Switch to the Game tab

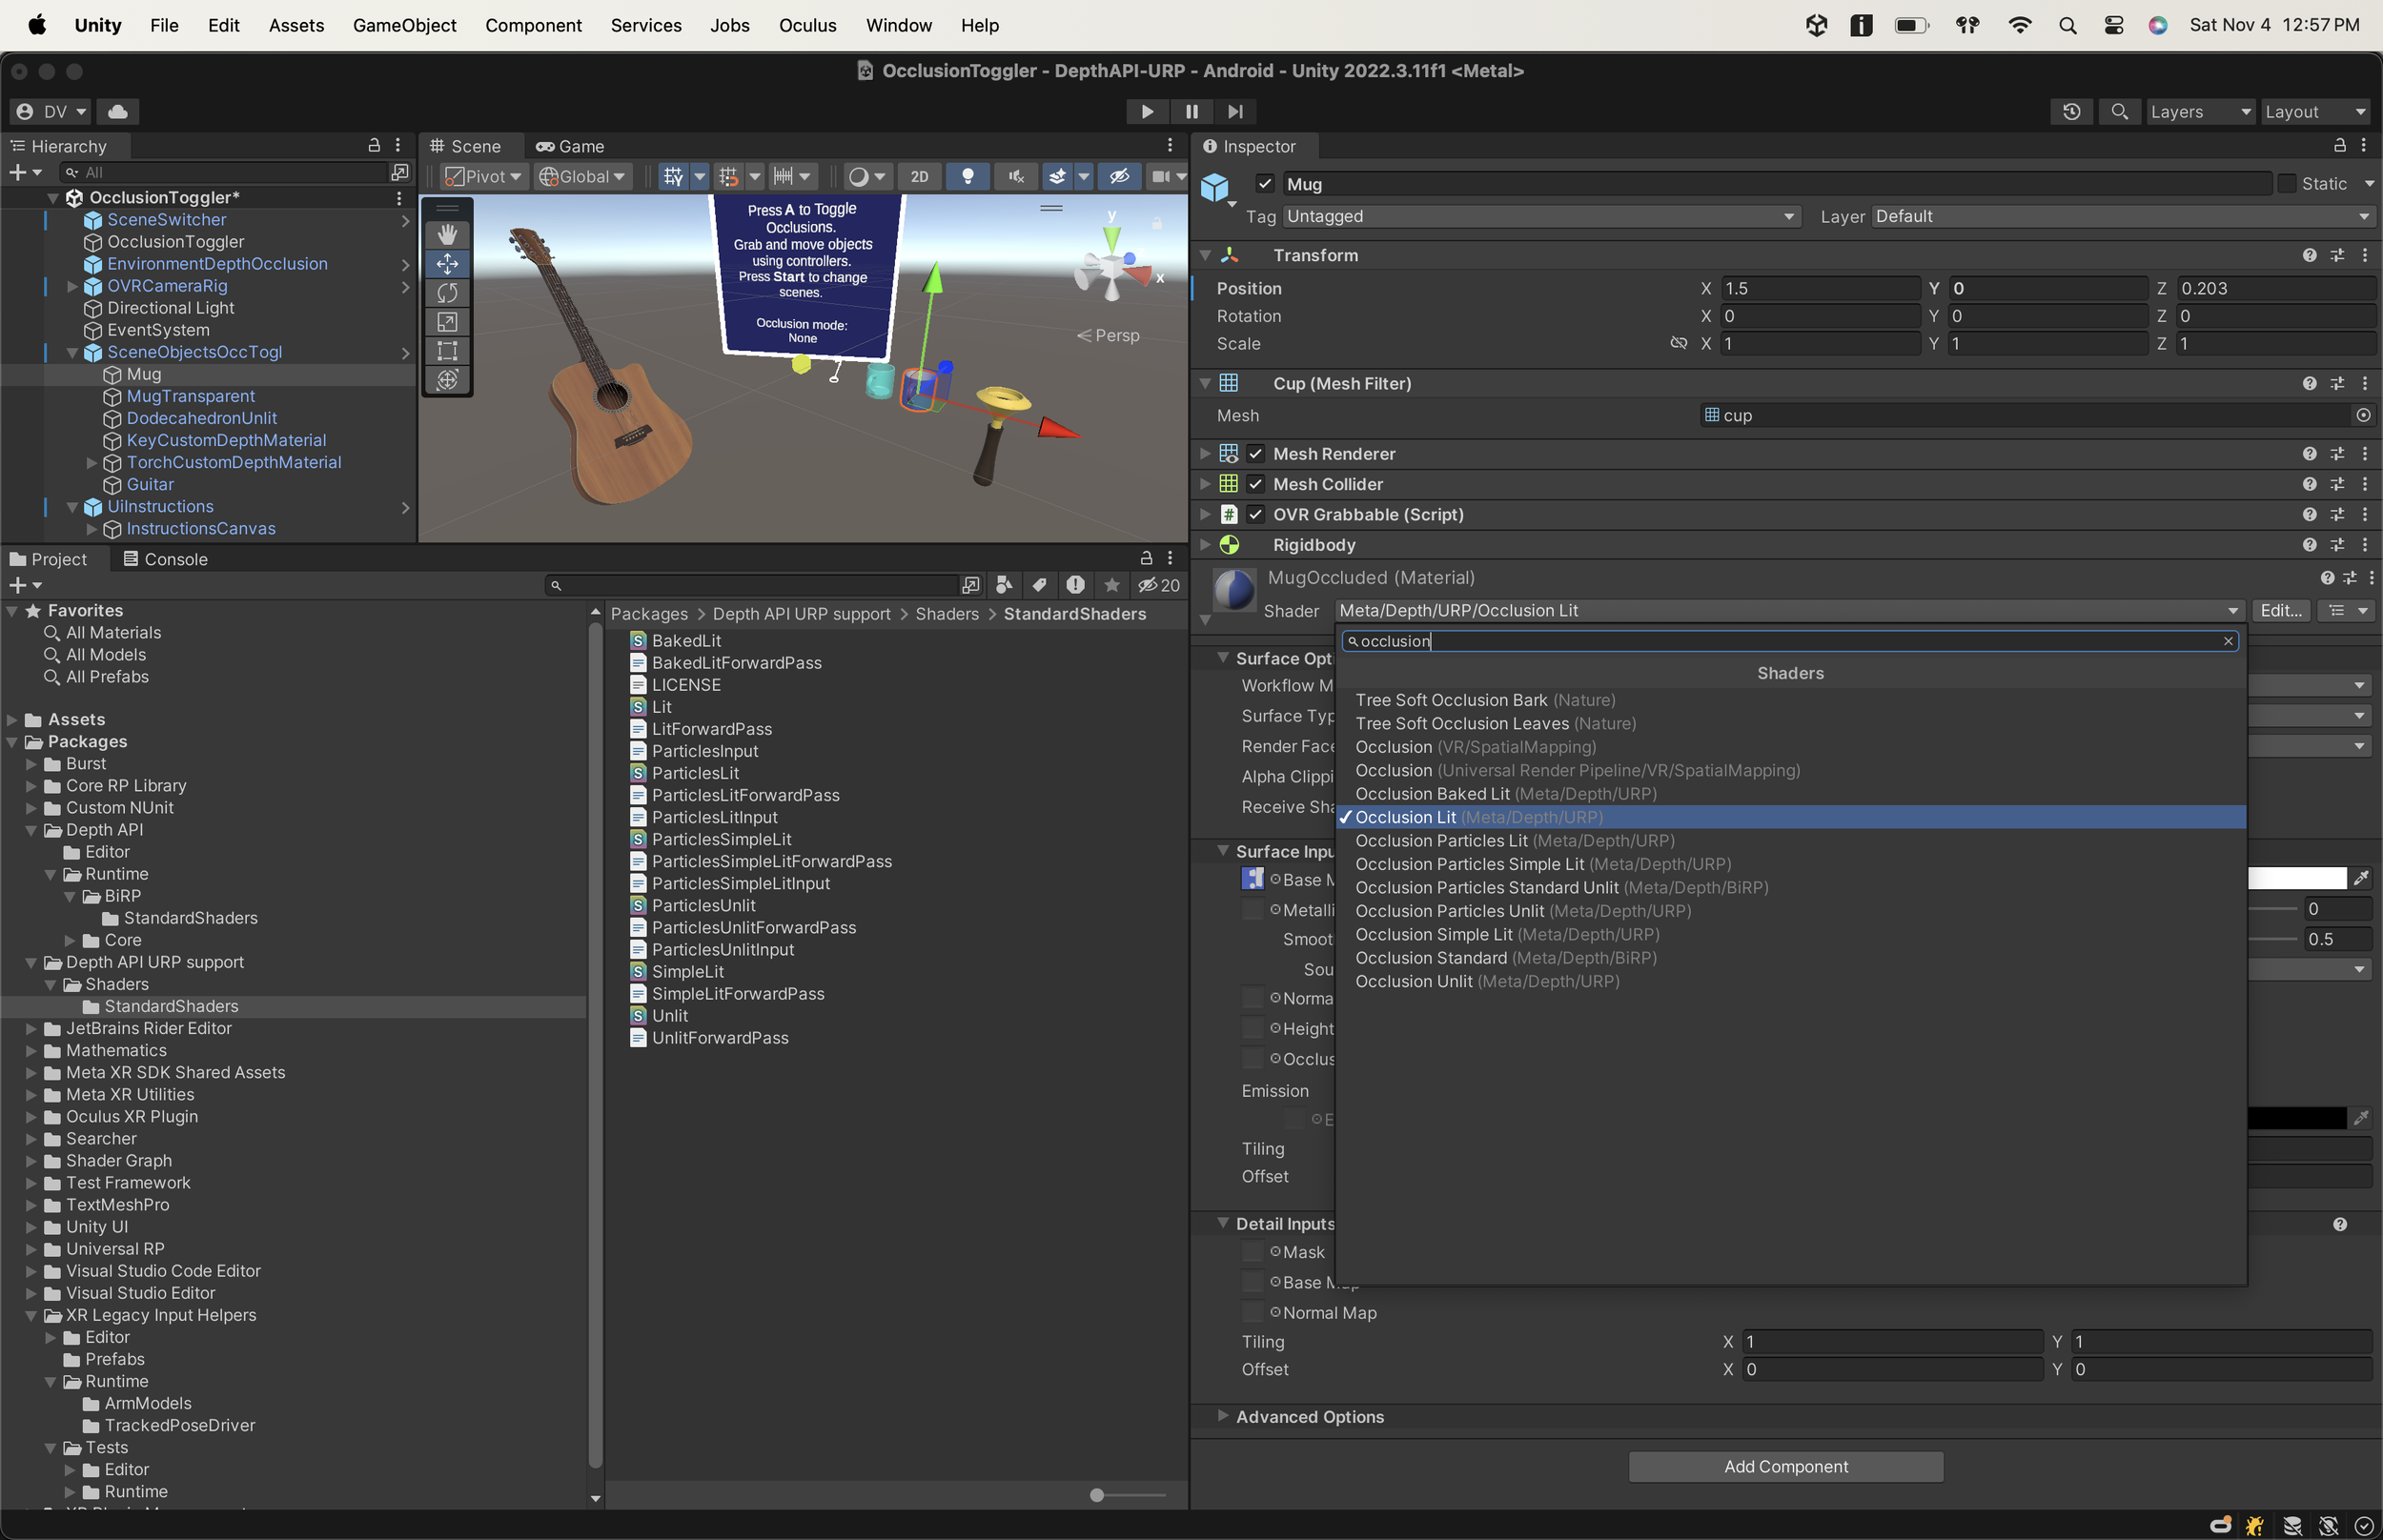click(570, 146)
